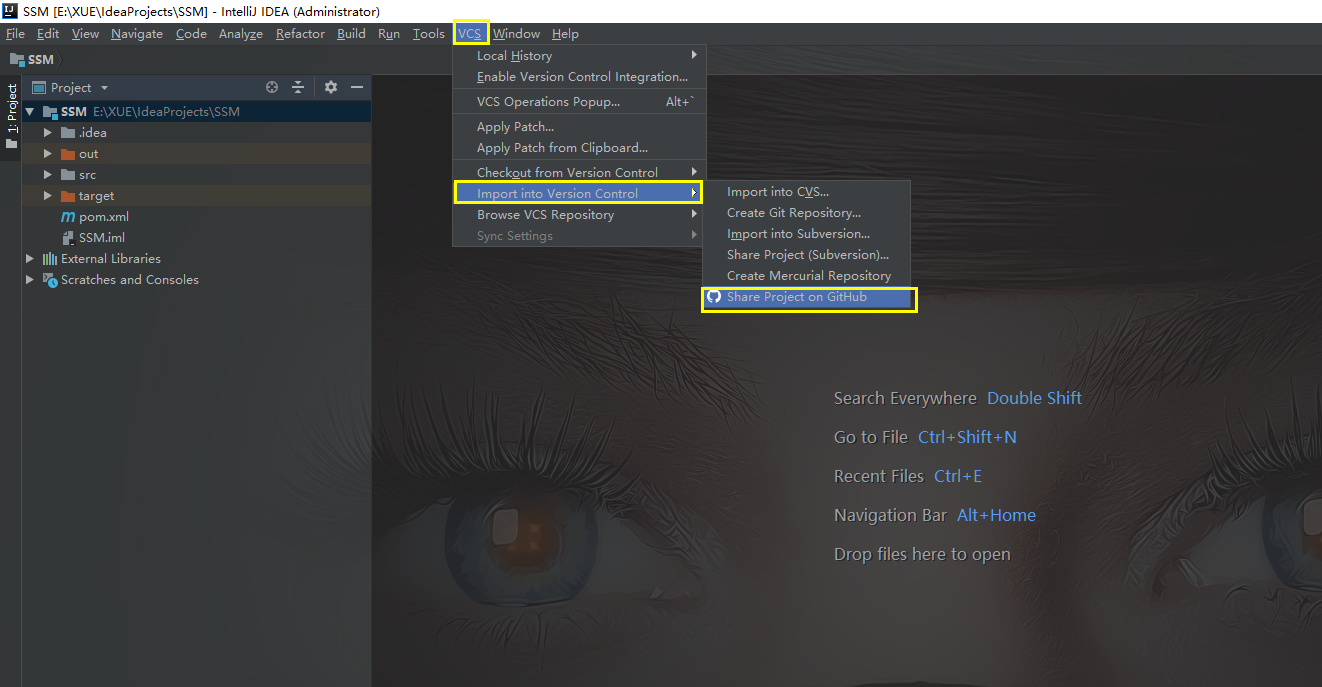Open Project panel settings gear
Screen dimensions: 1322x687
click(x=331, y=88)
